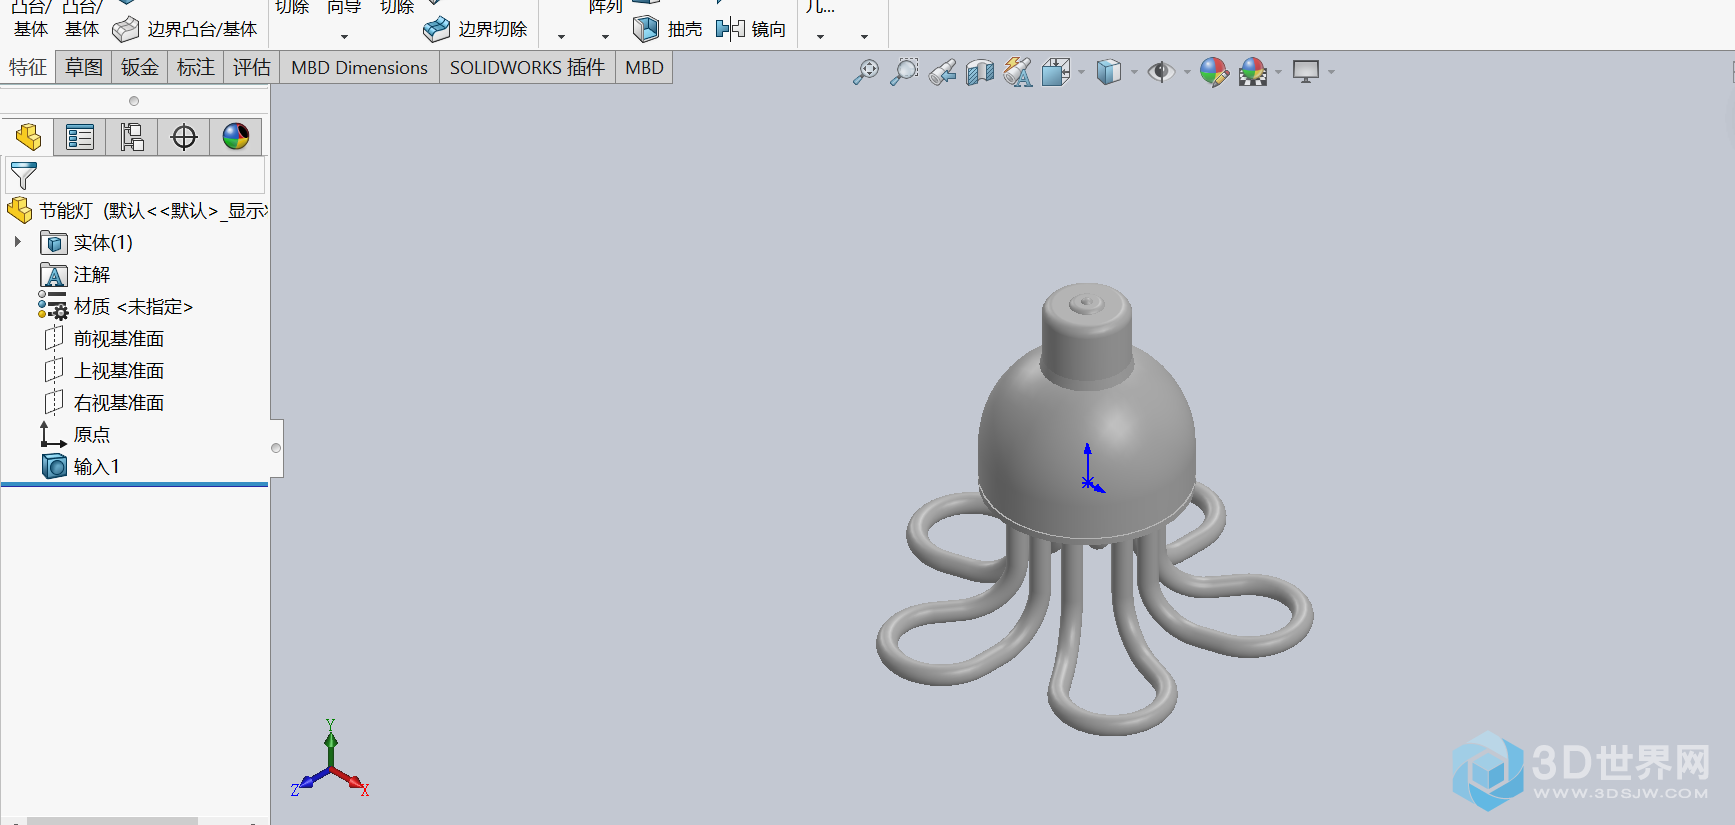Click the 边界切除 tool
Screen dimensions: 1735x825
pos(475,30)
